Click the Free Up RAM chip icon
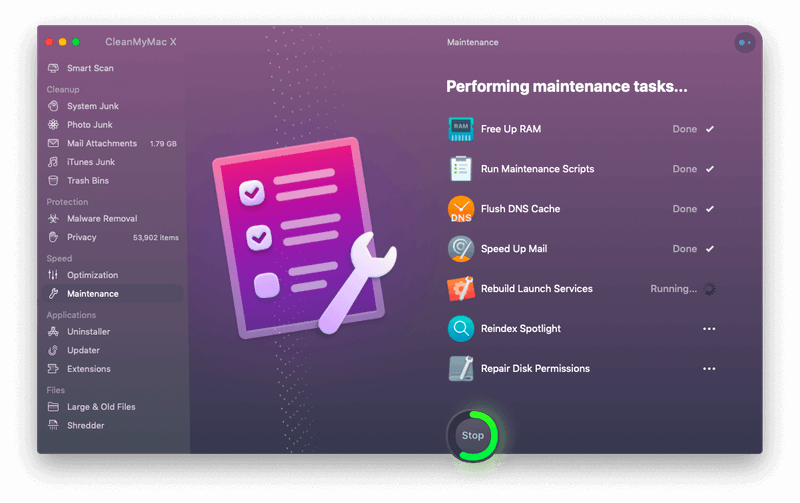The image size is (800, 503). [461, 129]
